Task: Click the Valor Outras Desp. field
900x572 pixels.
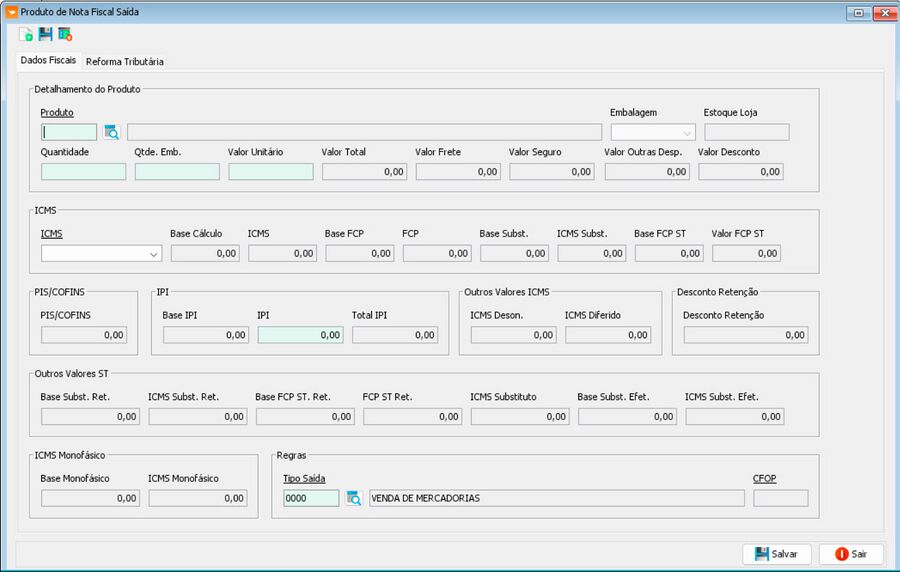Action: pyautogui.click(x=647, y=172)
